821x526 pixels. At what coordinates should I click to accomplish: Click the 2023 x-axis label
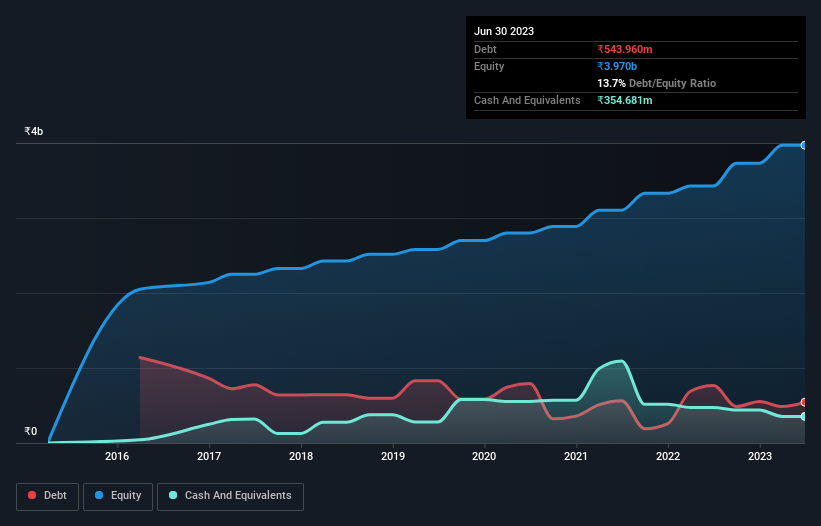coord(760,456)
